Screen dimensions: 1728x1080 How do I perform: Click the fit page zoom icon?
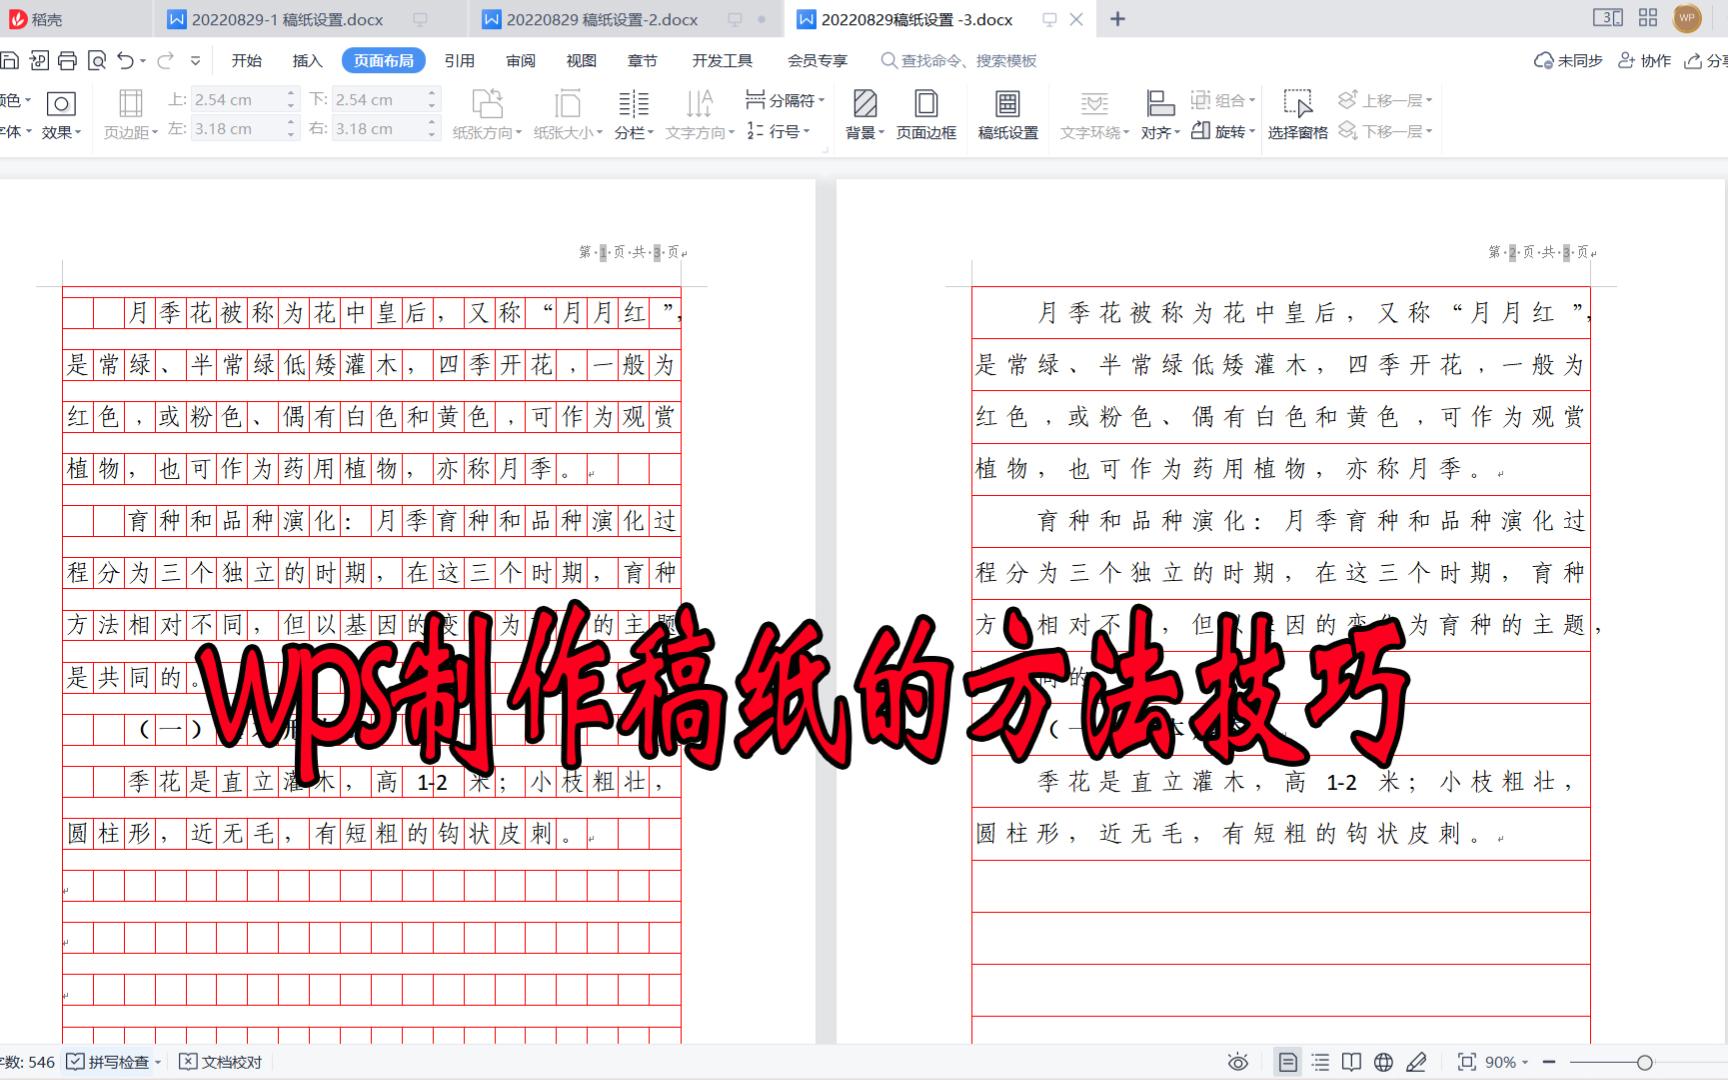[x=1467, y=1062]
